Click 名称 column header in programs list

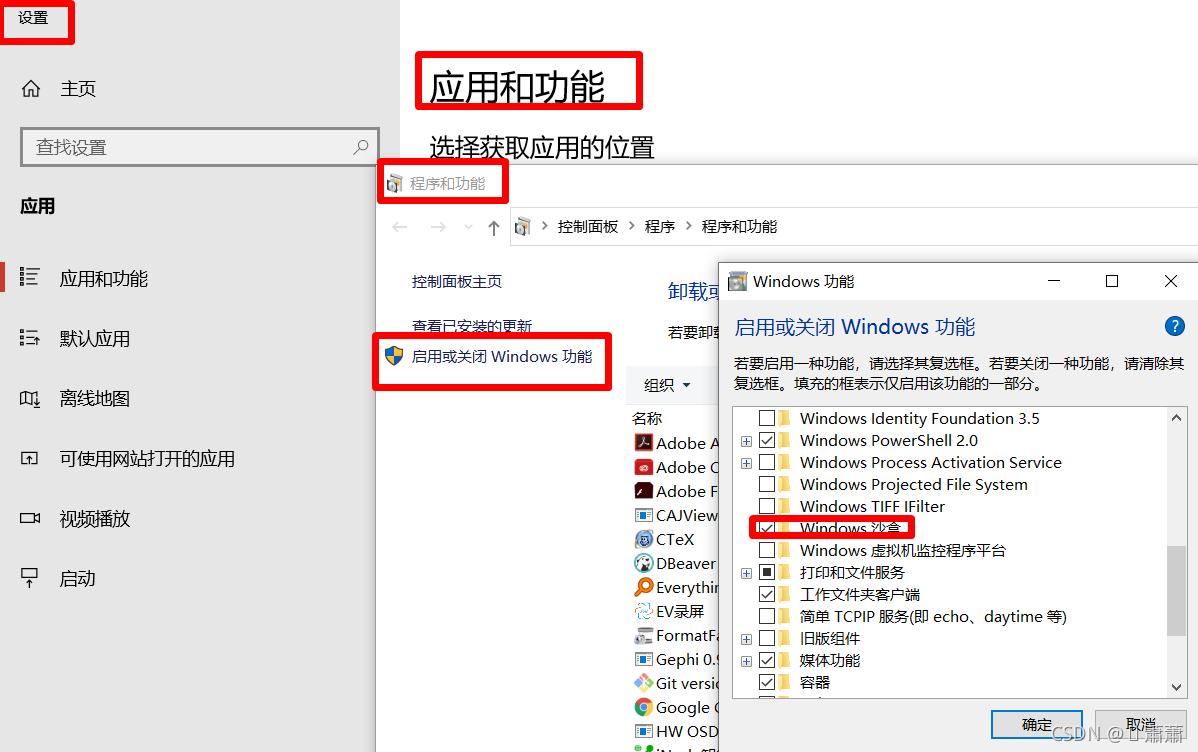(647, 418)
